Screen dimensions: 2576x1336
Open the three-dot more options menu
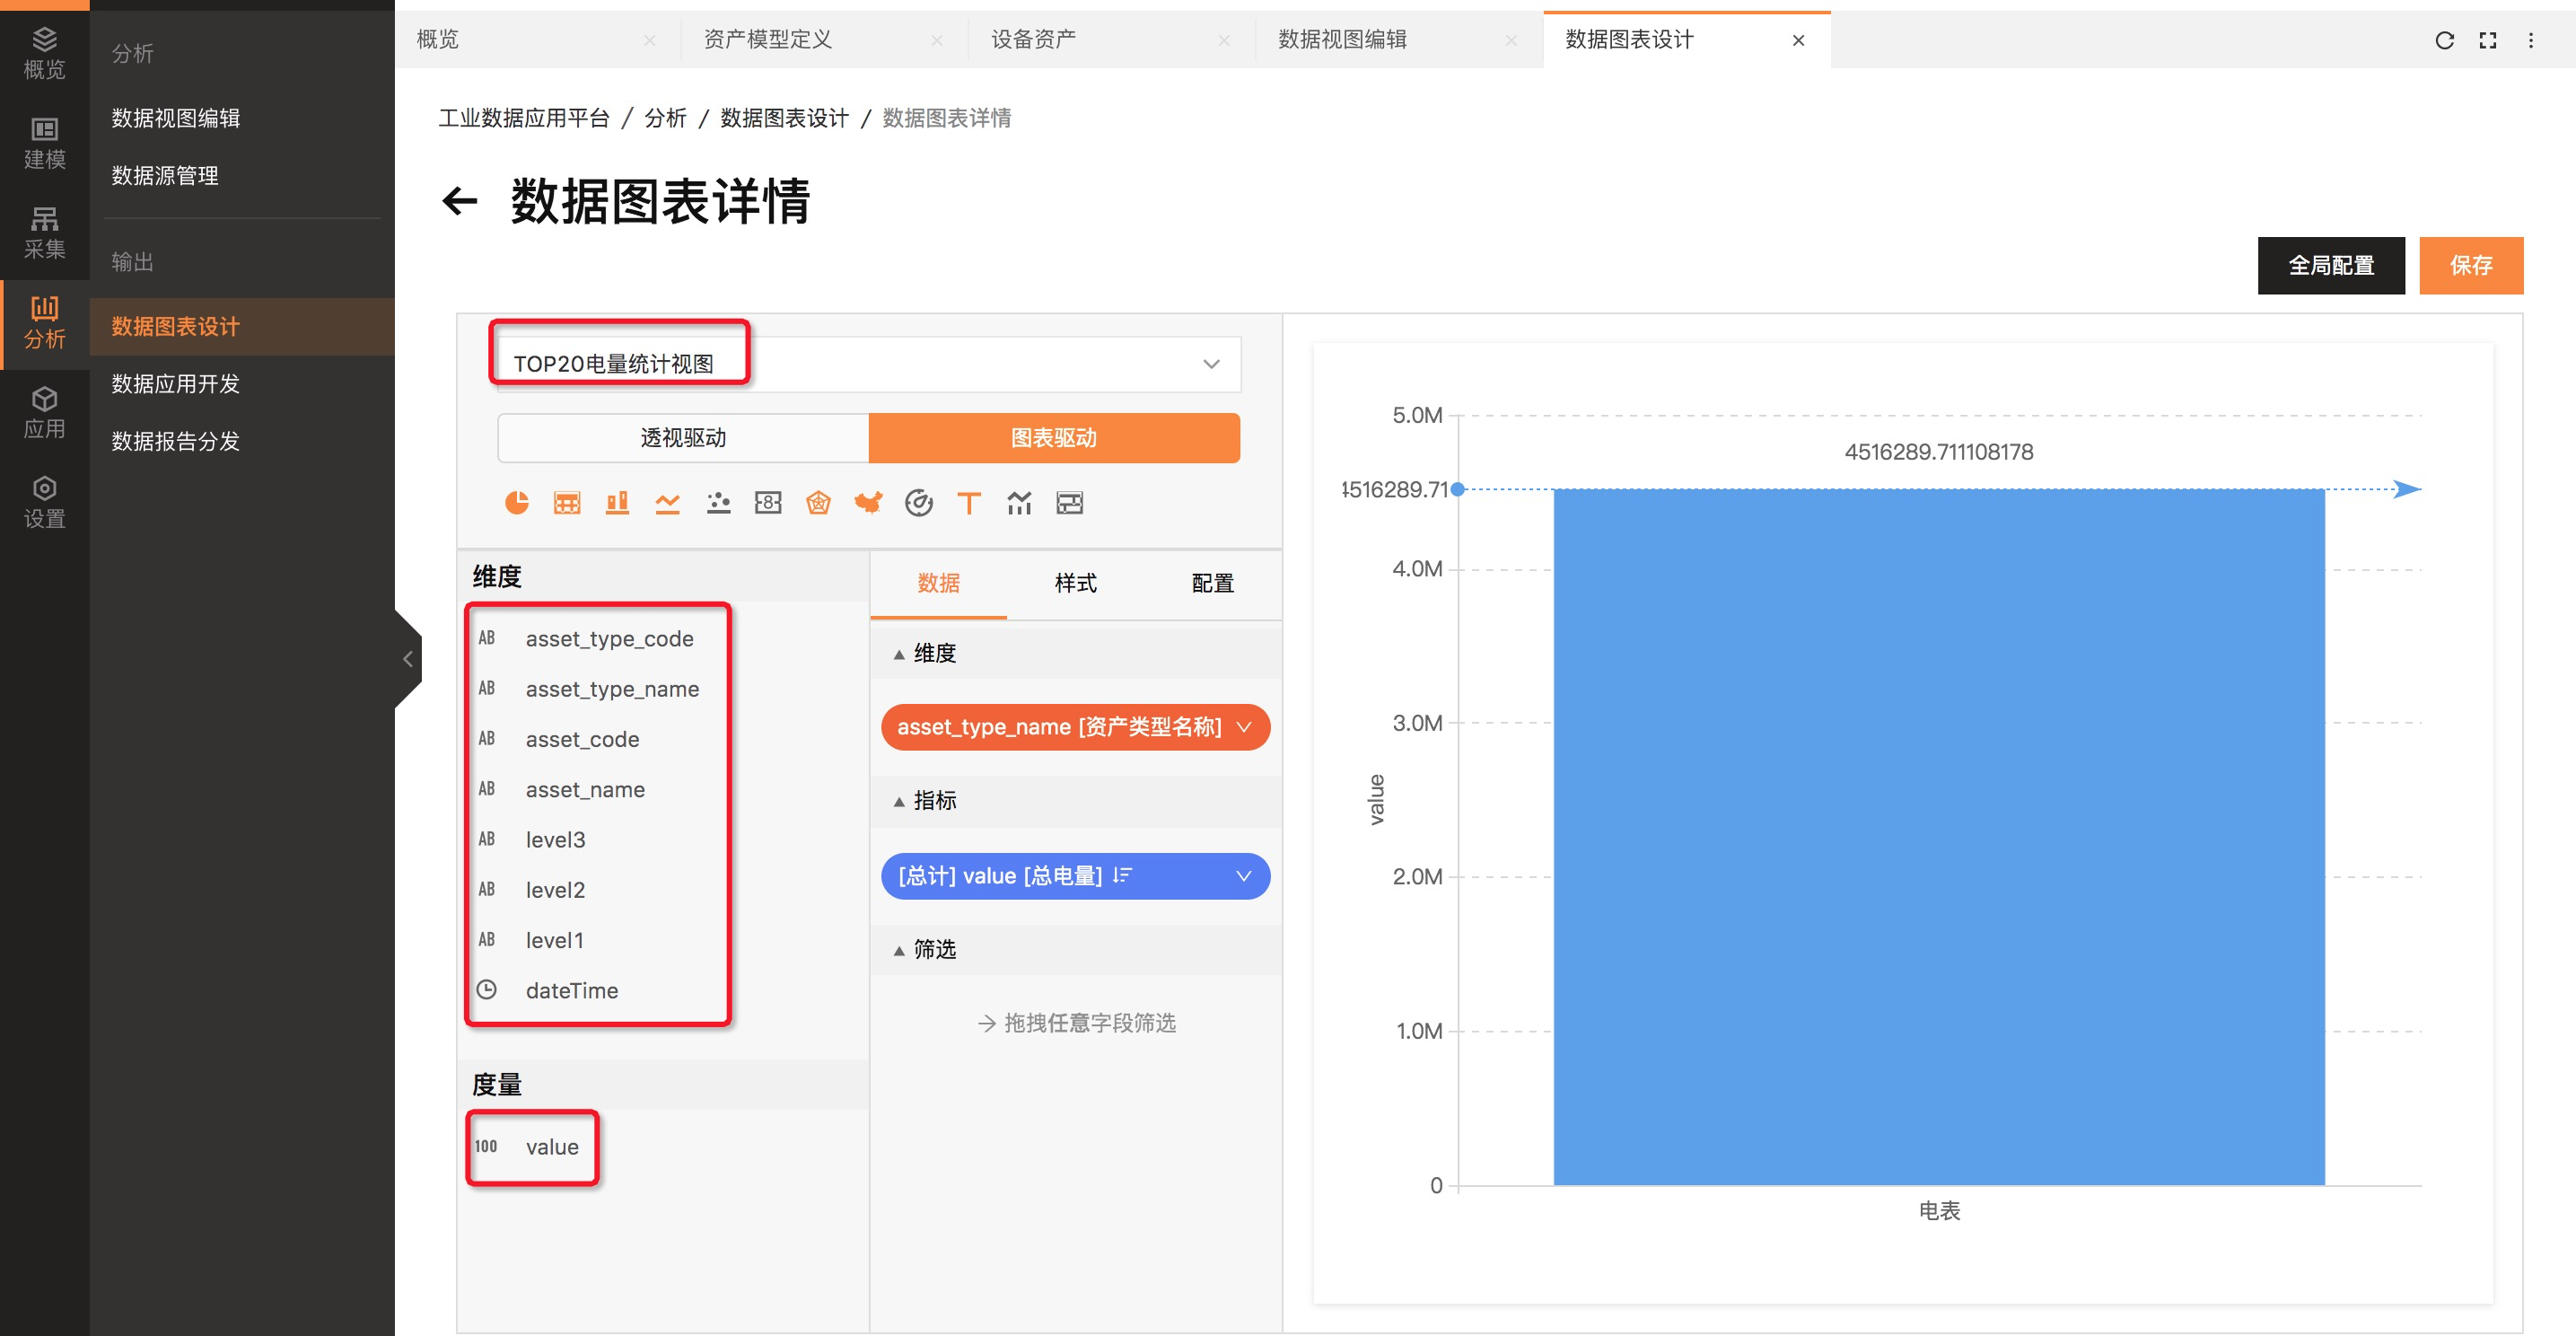coord(2531,40)
